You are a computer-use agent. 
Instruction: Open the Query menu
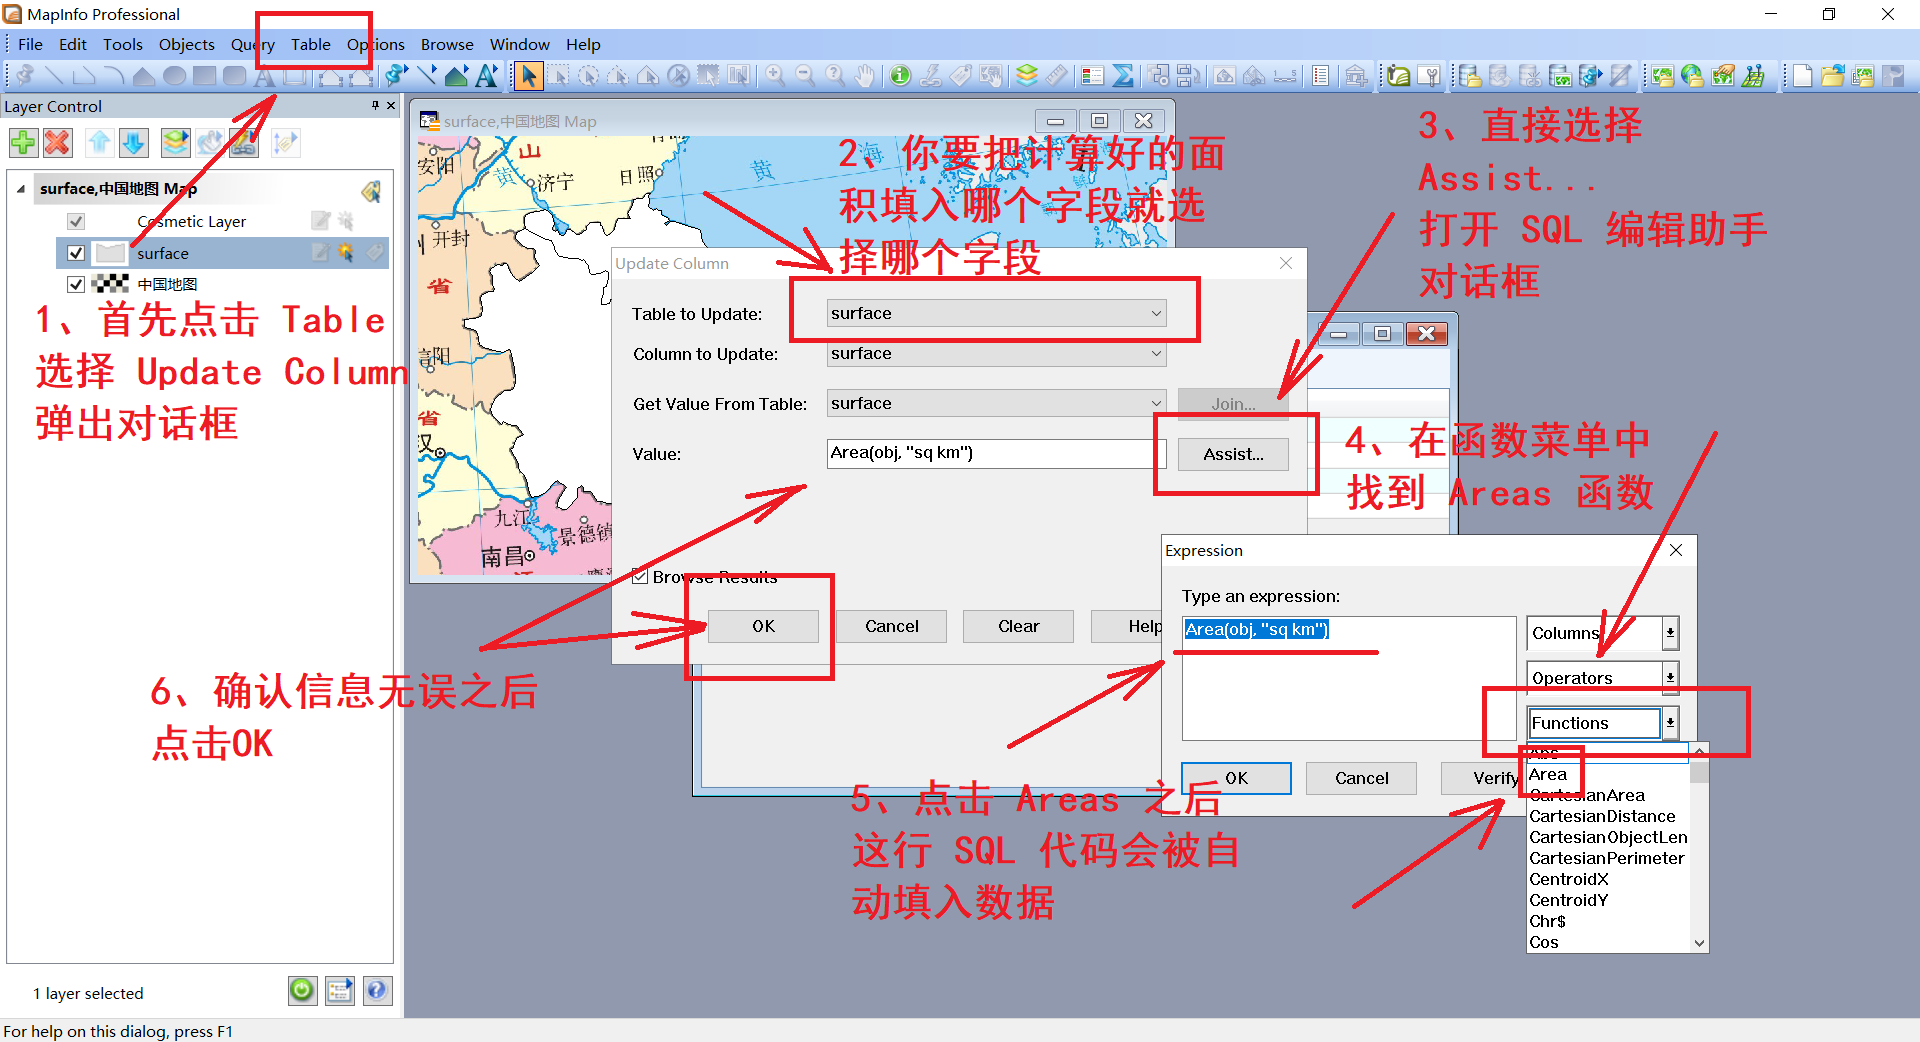253,44
